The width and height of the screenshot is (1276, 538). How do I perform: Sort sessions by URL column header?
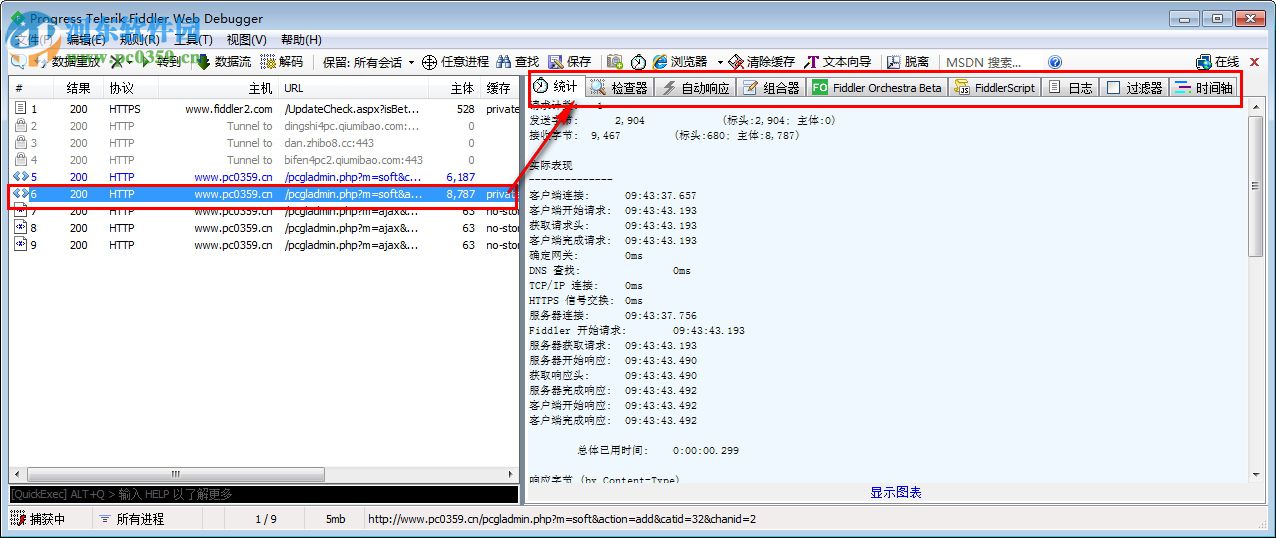point(353,88)
